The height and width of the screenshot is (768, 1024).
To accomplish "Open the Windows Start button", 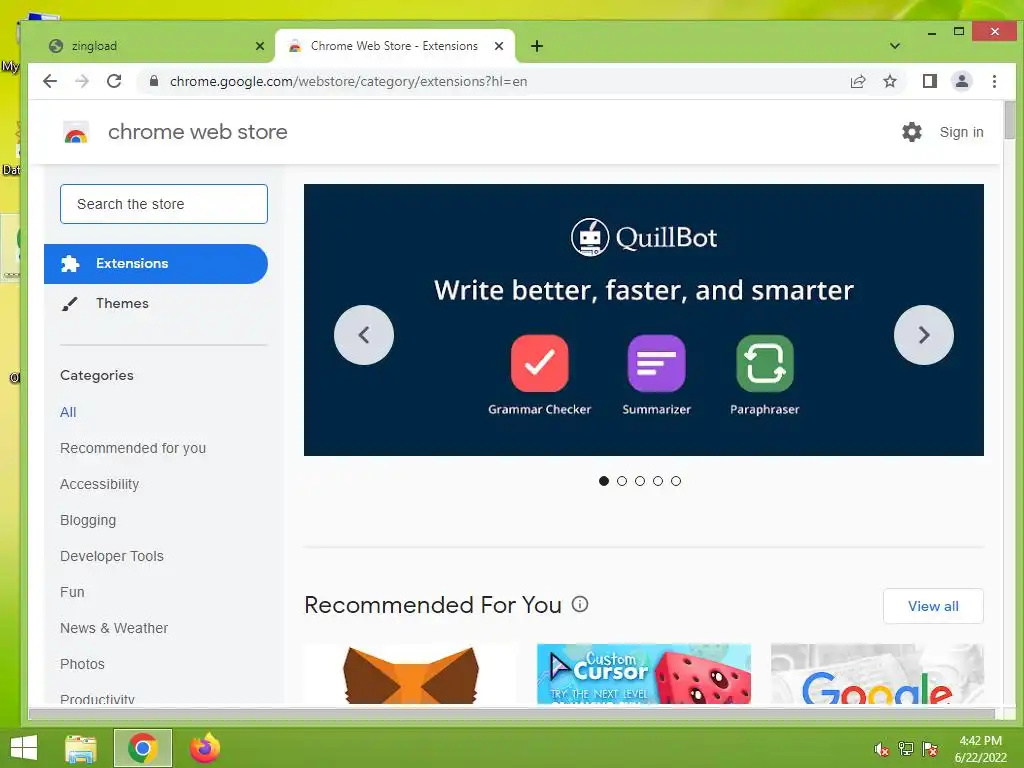I will [x=24, y=748].
